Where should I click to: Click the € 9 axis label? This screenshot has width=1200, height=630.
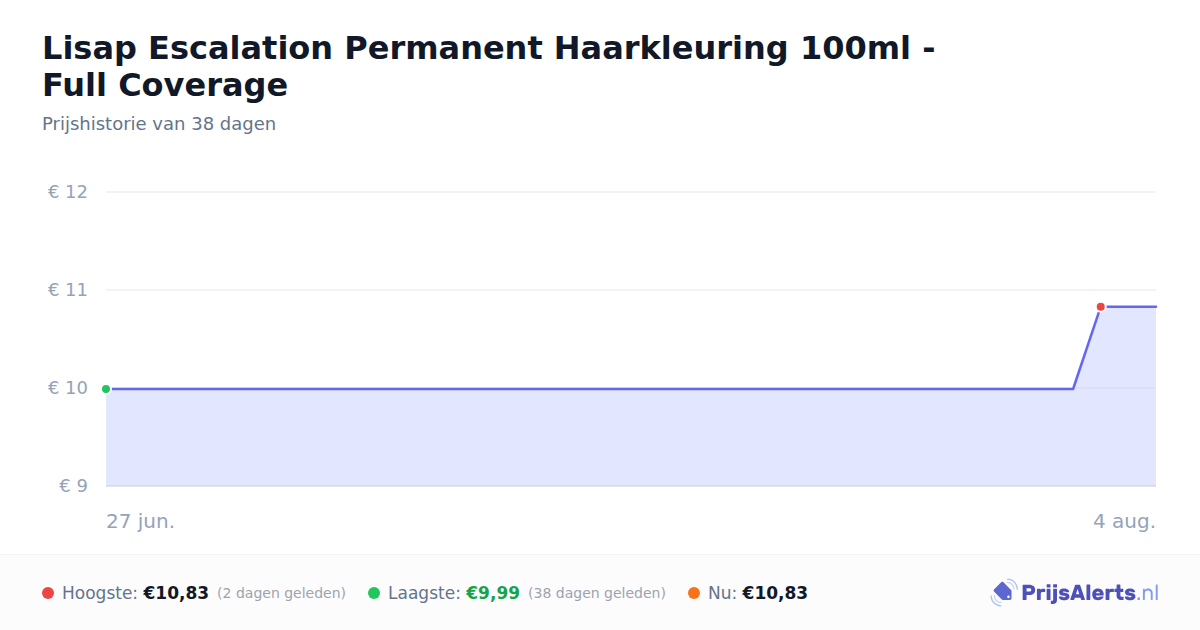(x=74, y=486)
